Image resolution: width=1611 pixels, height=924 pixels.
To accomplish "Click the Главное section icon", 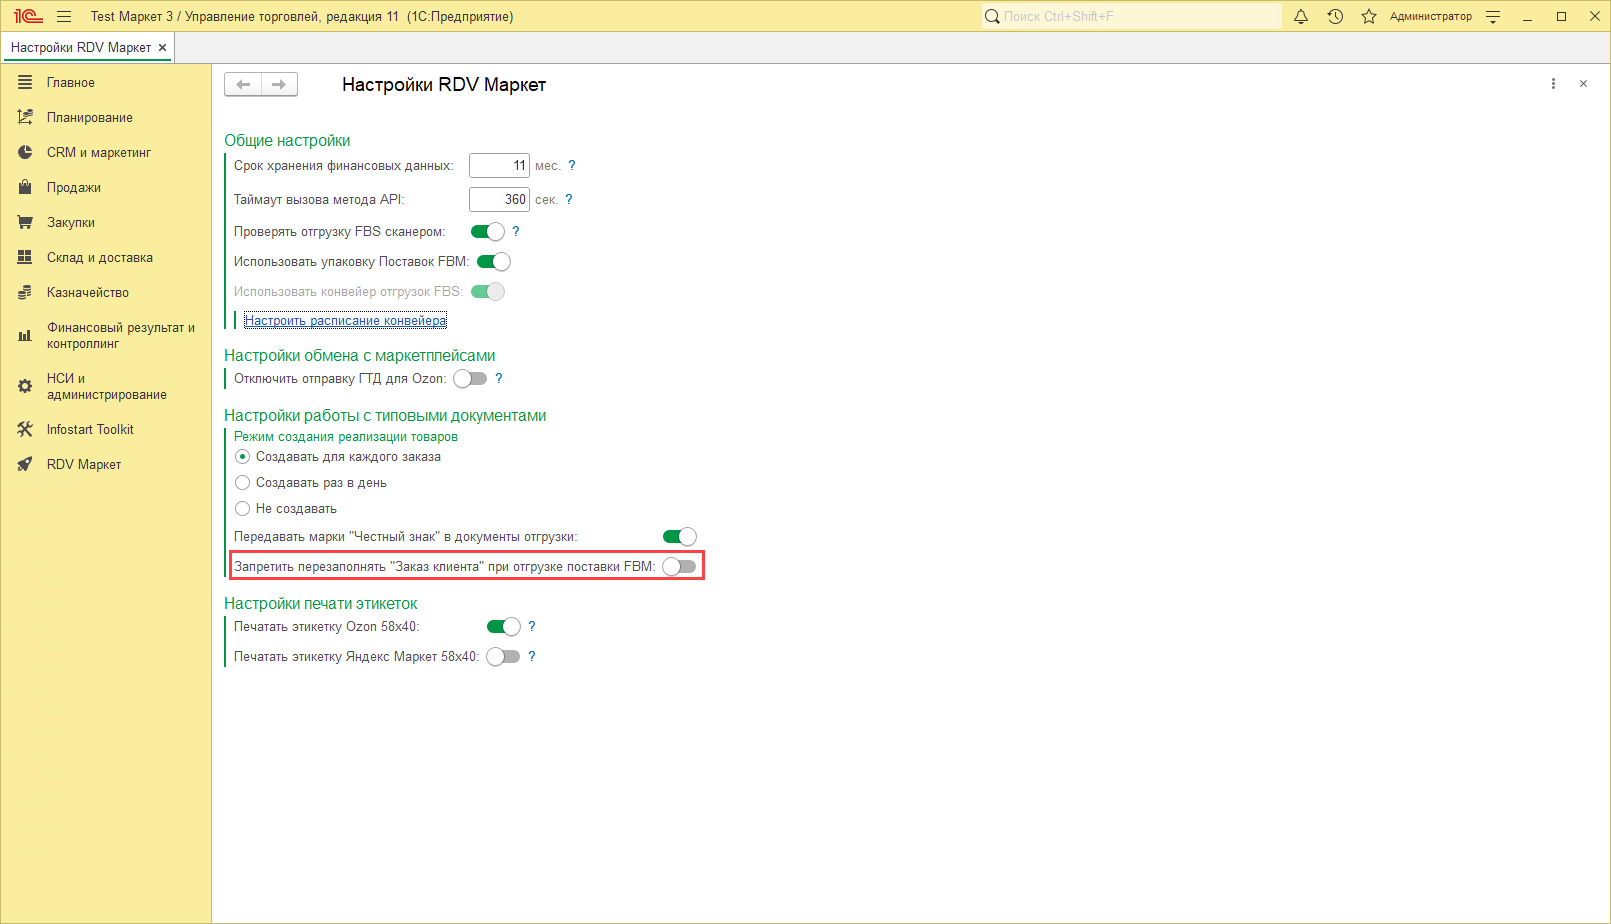I will click(x=25, y=82).
